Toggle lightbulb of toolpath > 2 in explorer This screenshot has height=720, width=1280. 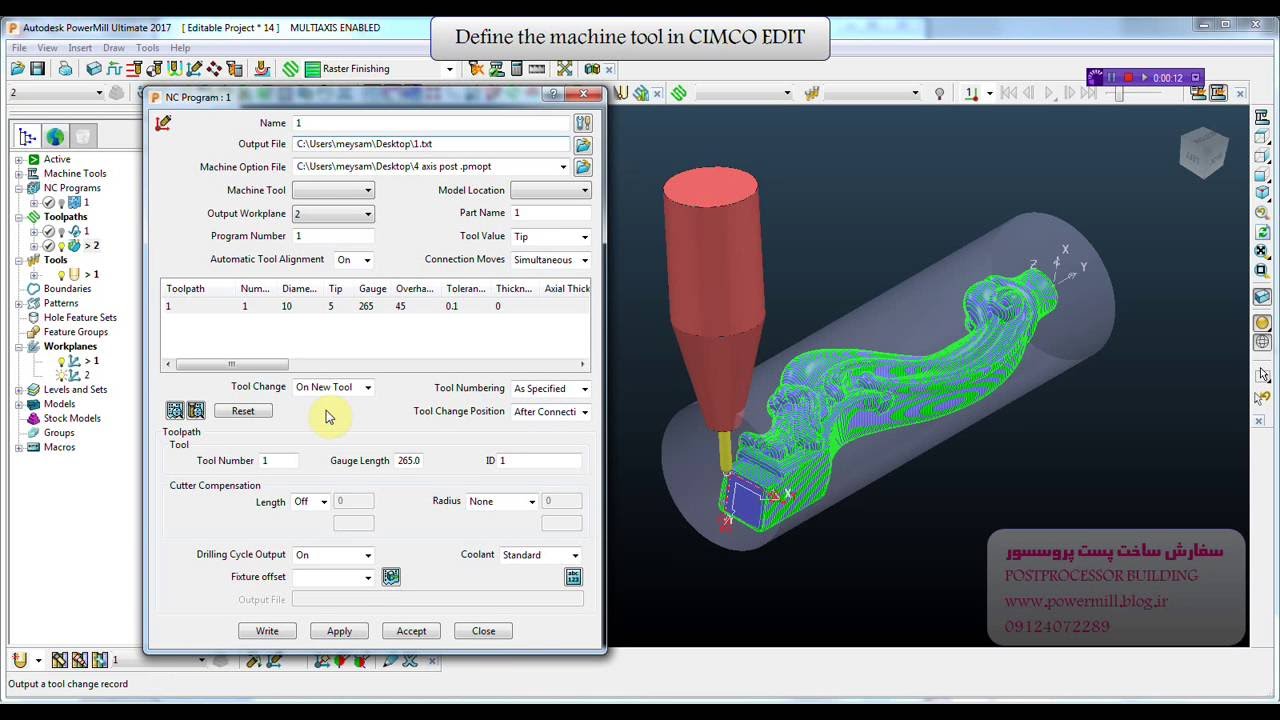[61, 246]
